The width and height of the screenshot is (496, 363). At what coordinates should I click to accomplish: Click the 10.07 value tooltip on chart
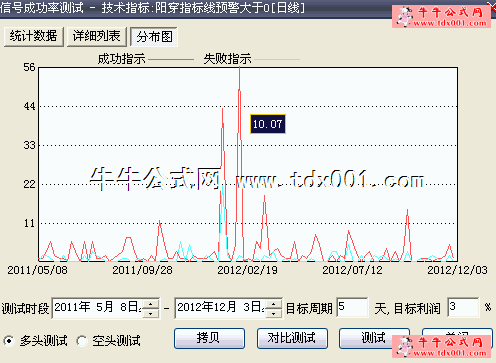click(x=268, y=124)
